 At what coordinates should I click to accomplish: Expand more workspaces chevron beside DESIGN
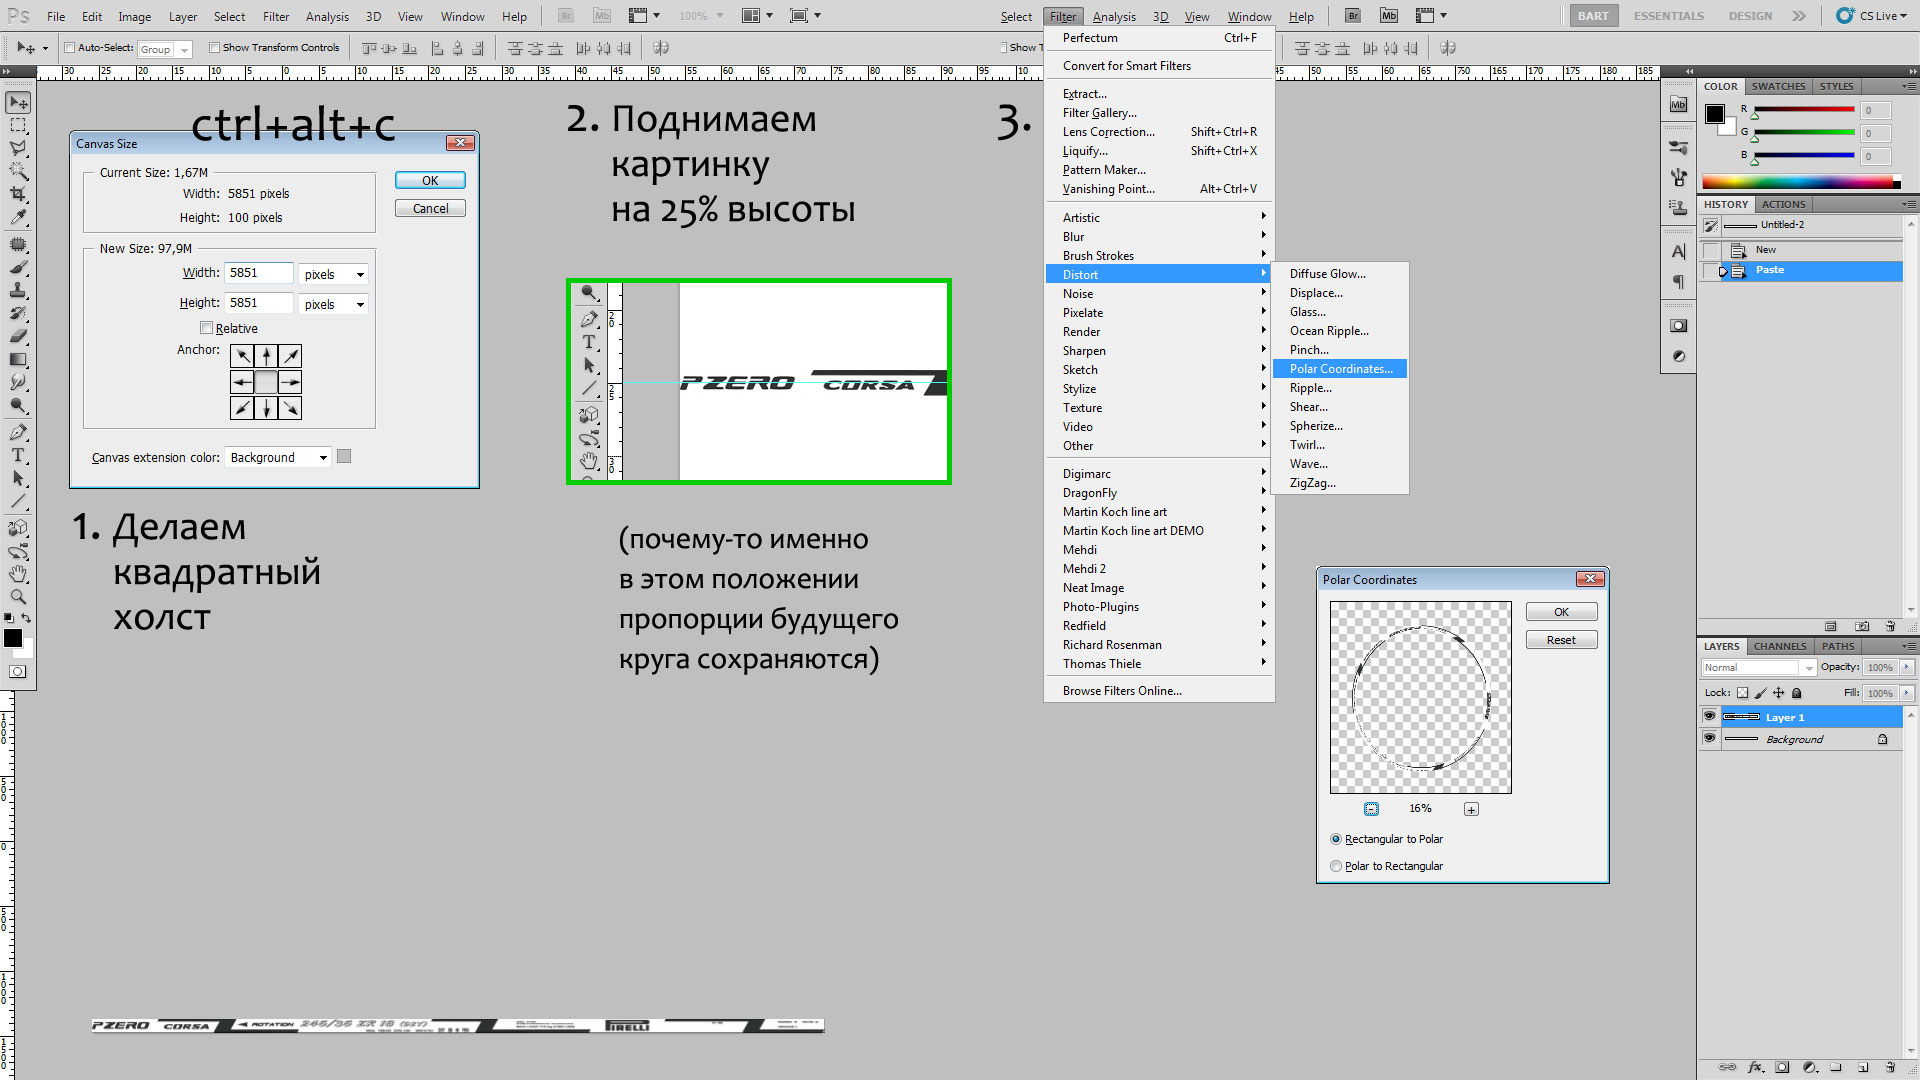tap(1799, 16)
